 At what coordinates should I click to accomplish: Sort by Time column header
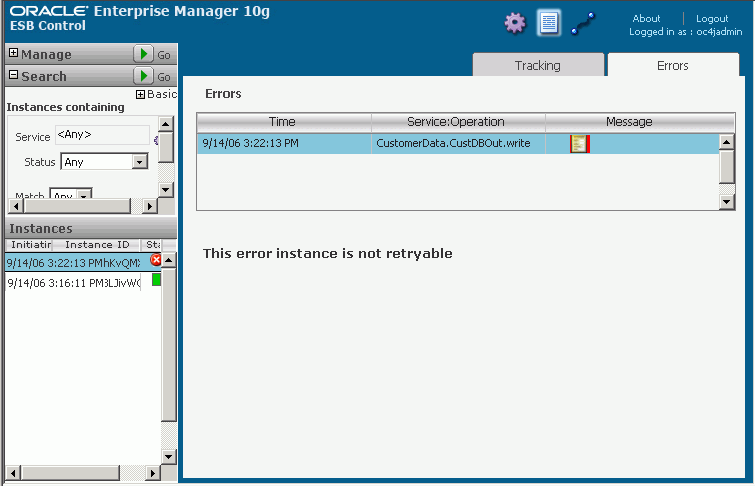pos(284,122)
